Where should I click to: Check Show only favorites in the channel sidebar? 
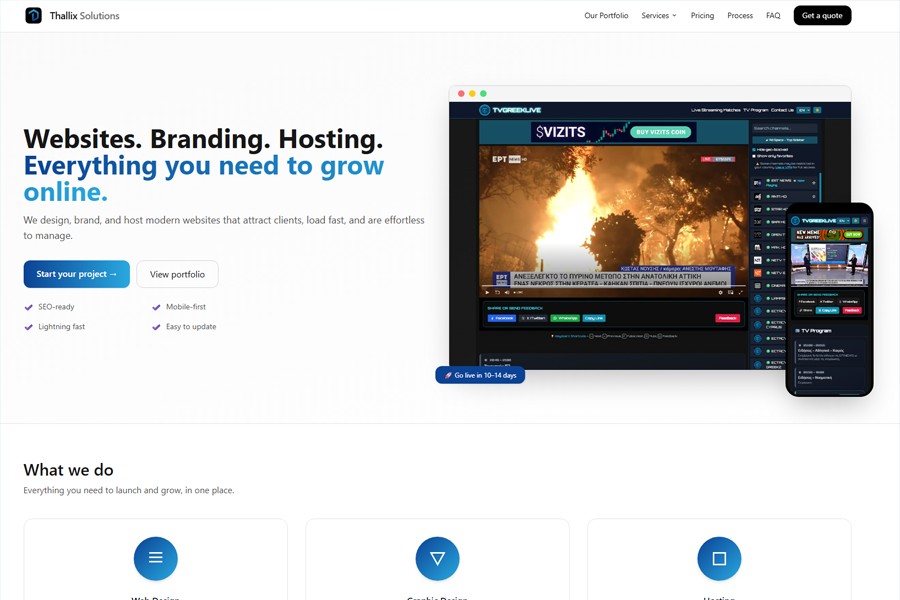(754, 156)
